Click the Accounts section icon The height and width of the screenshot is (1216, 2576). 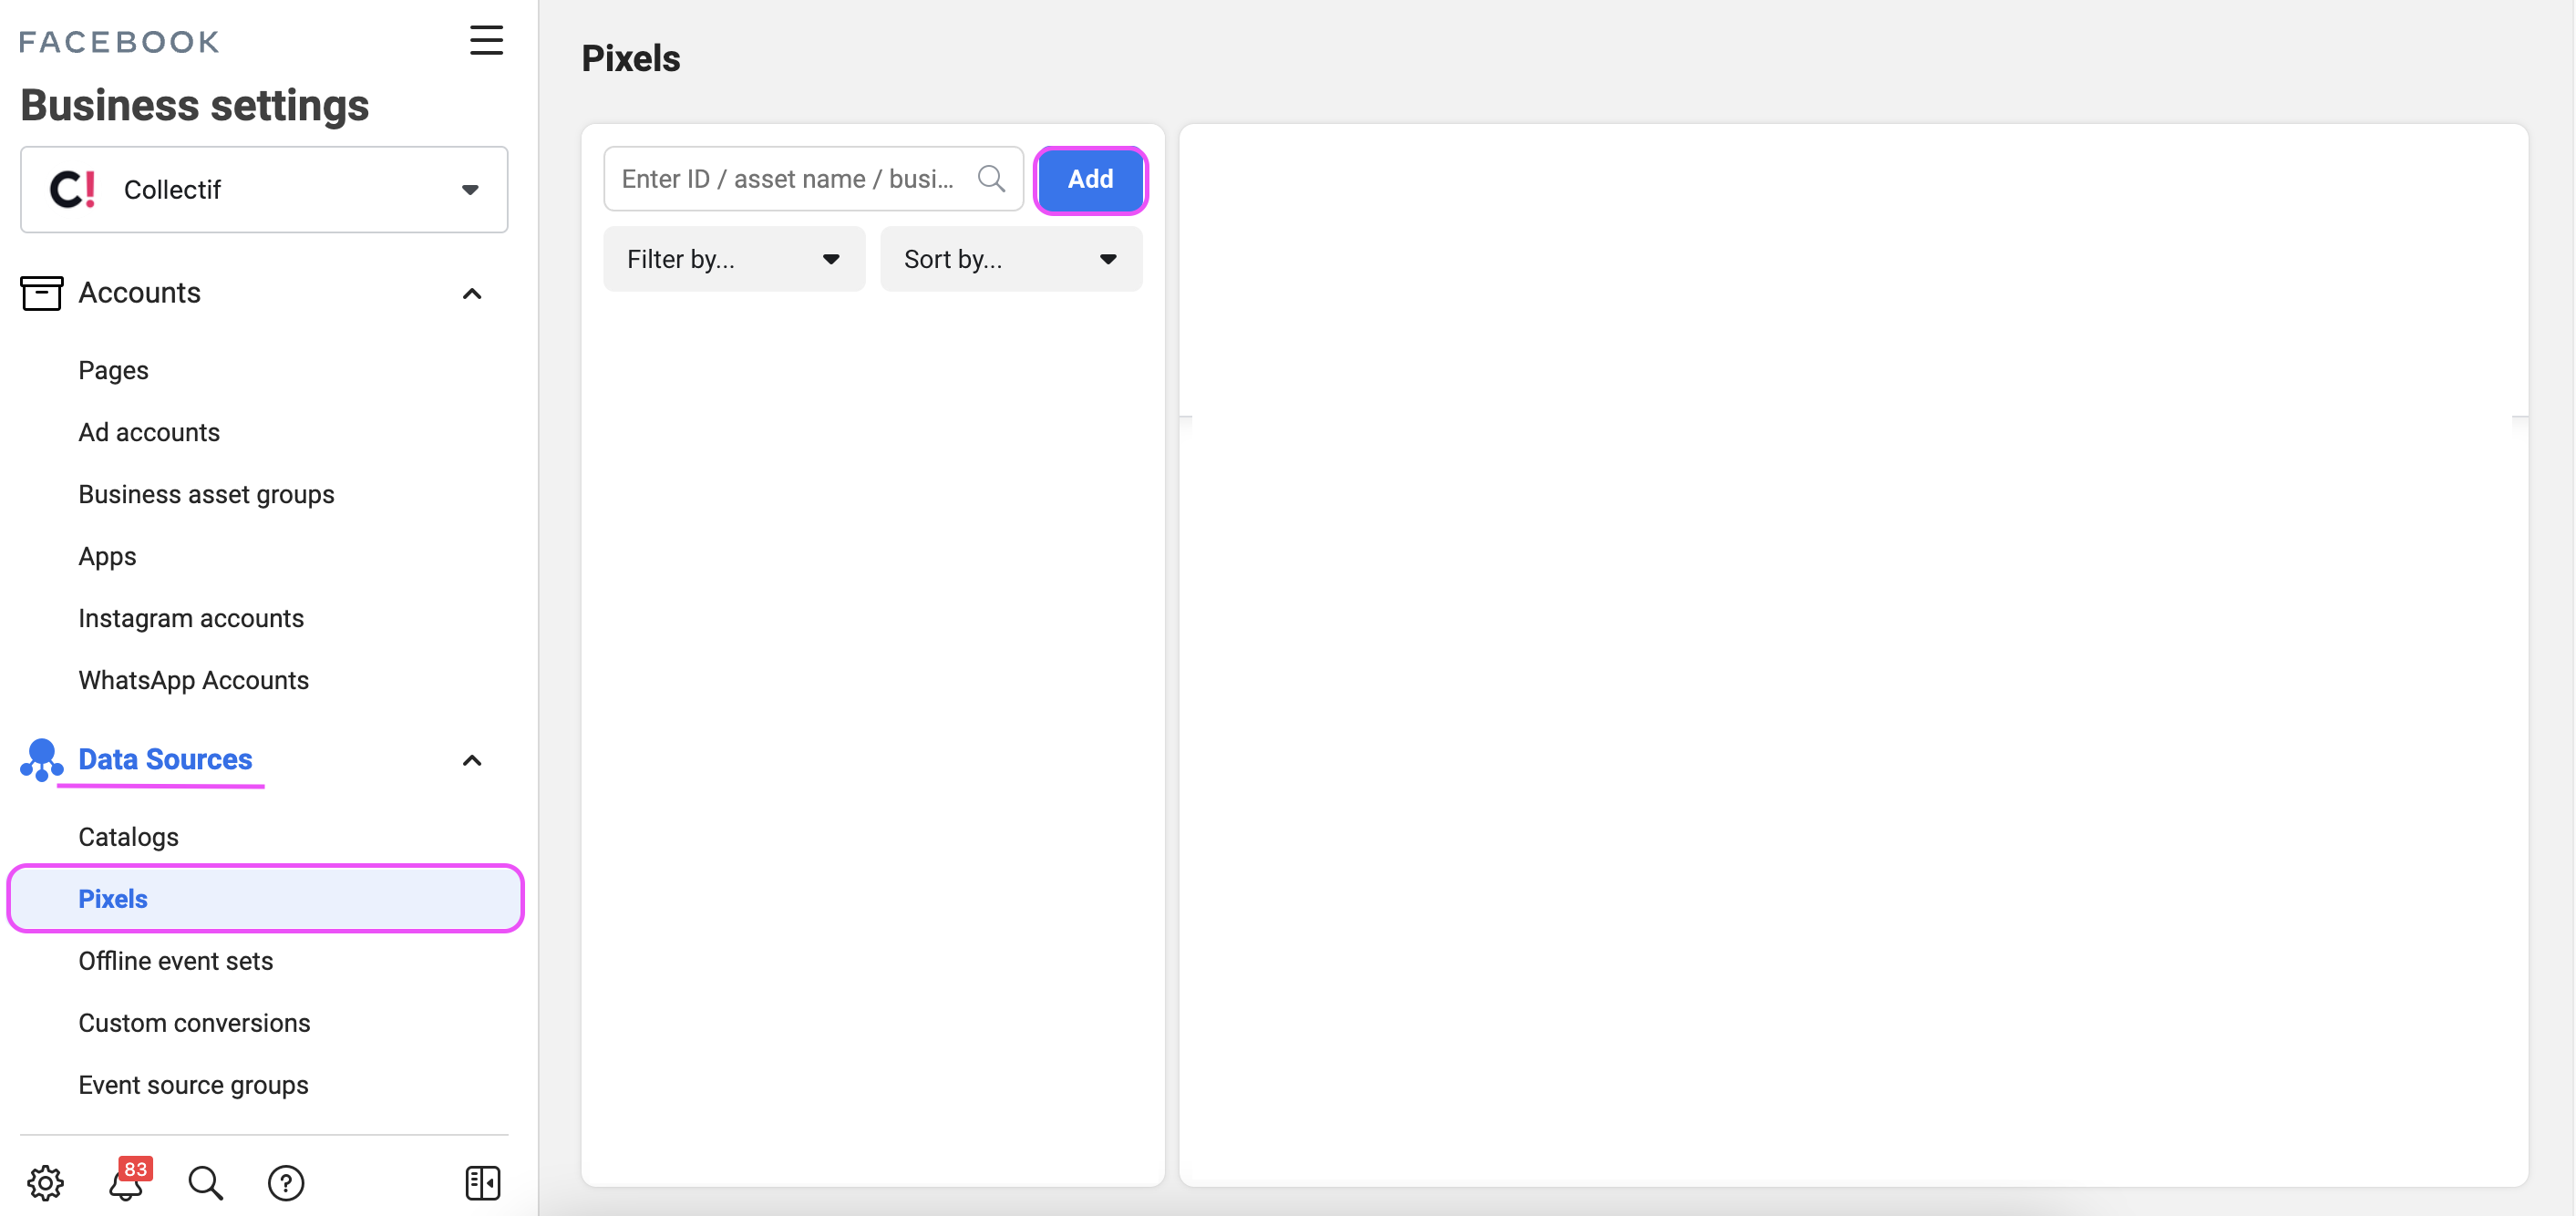tap(41, 293)
